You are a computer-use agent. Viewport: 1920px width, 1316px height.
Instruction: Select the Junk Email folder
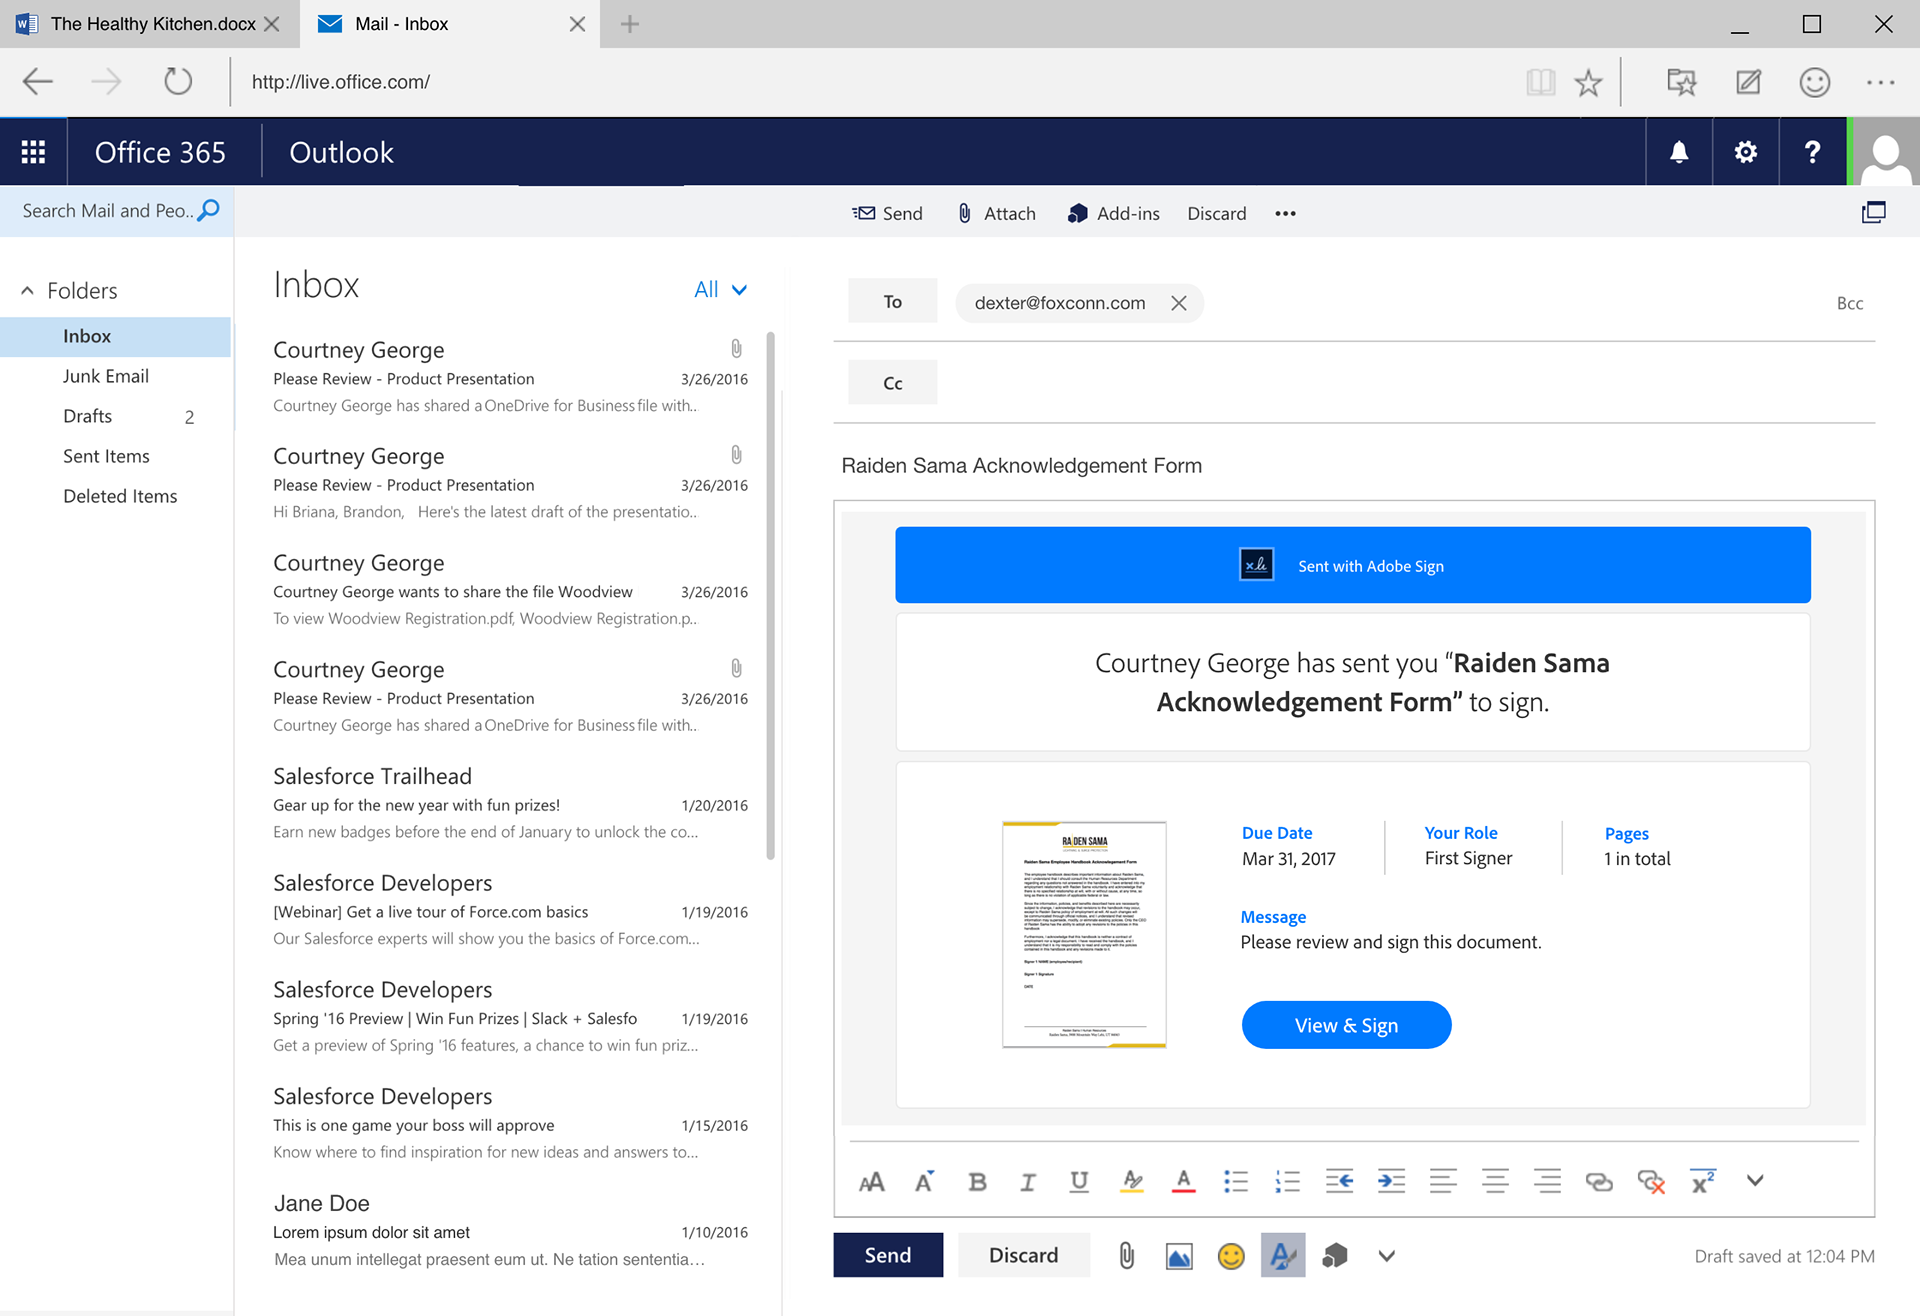[x=106, y=376]
